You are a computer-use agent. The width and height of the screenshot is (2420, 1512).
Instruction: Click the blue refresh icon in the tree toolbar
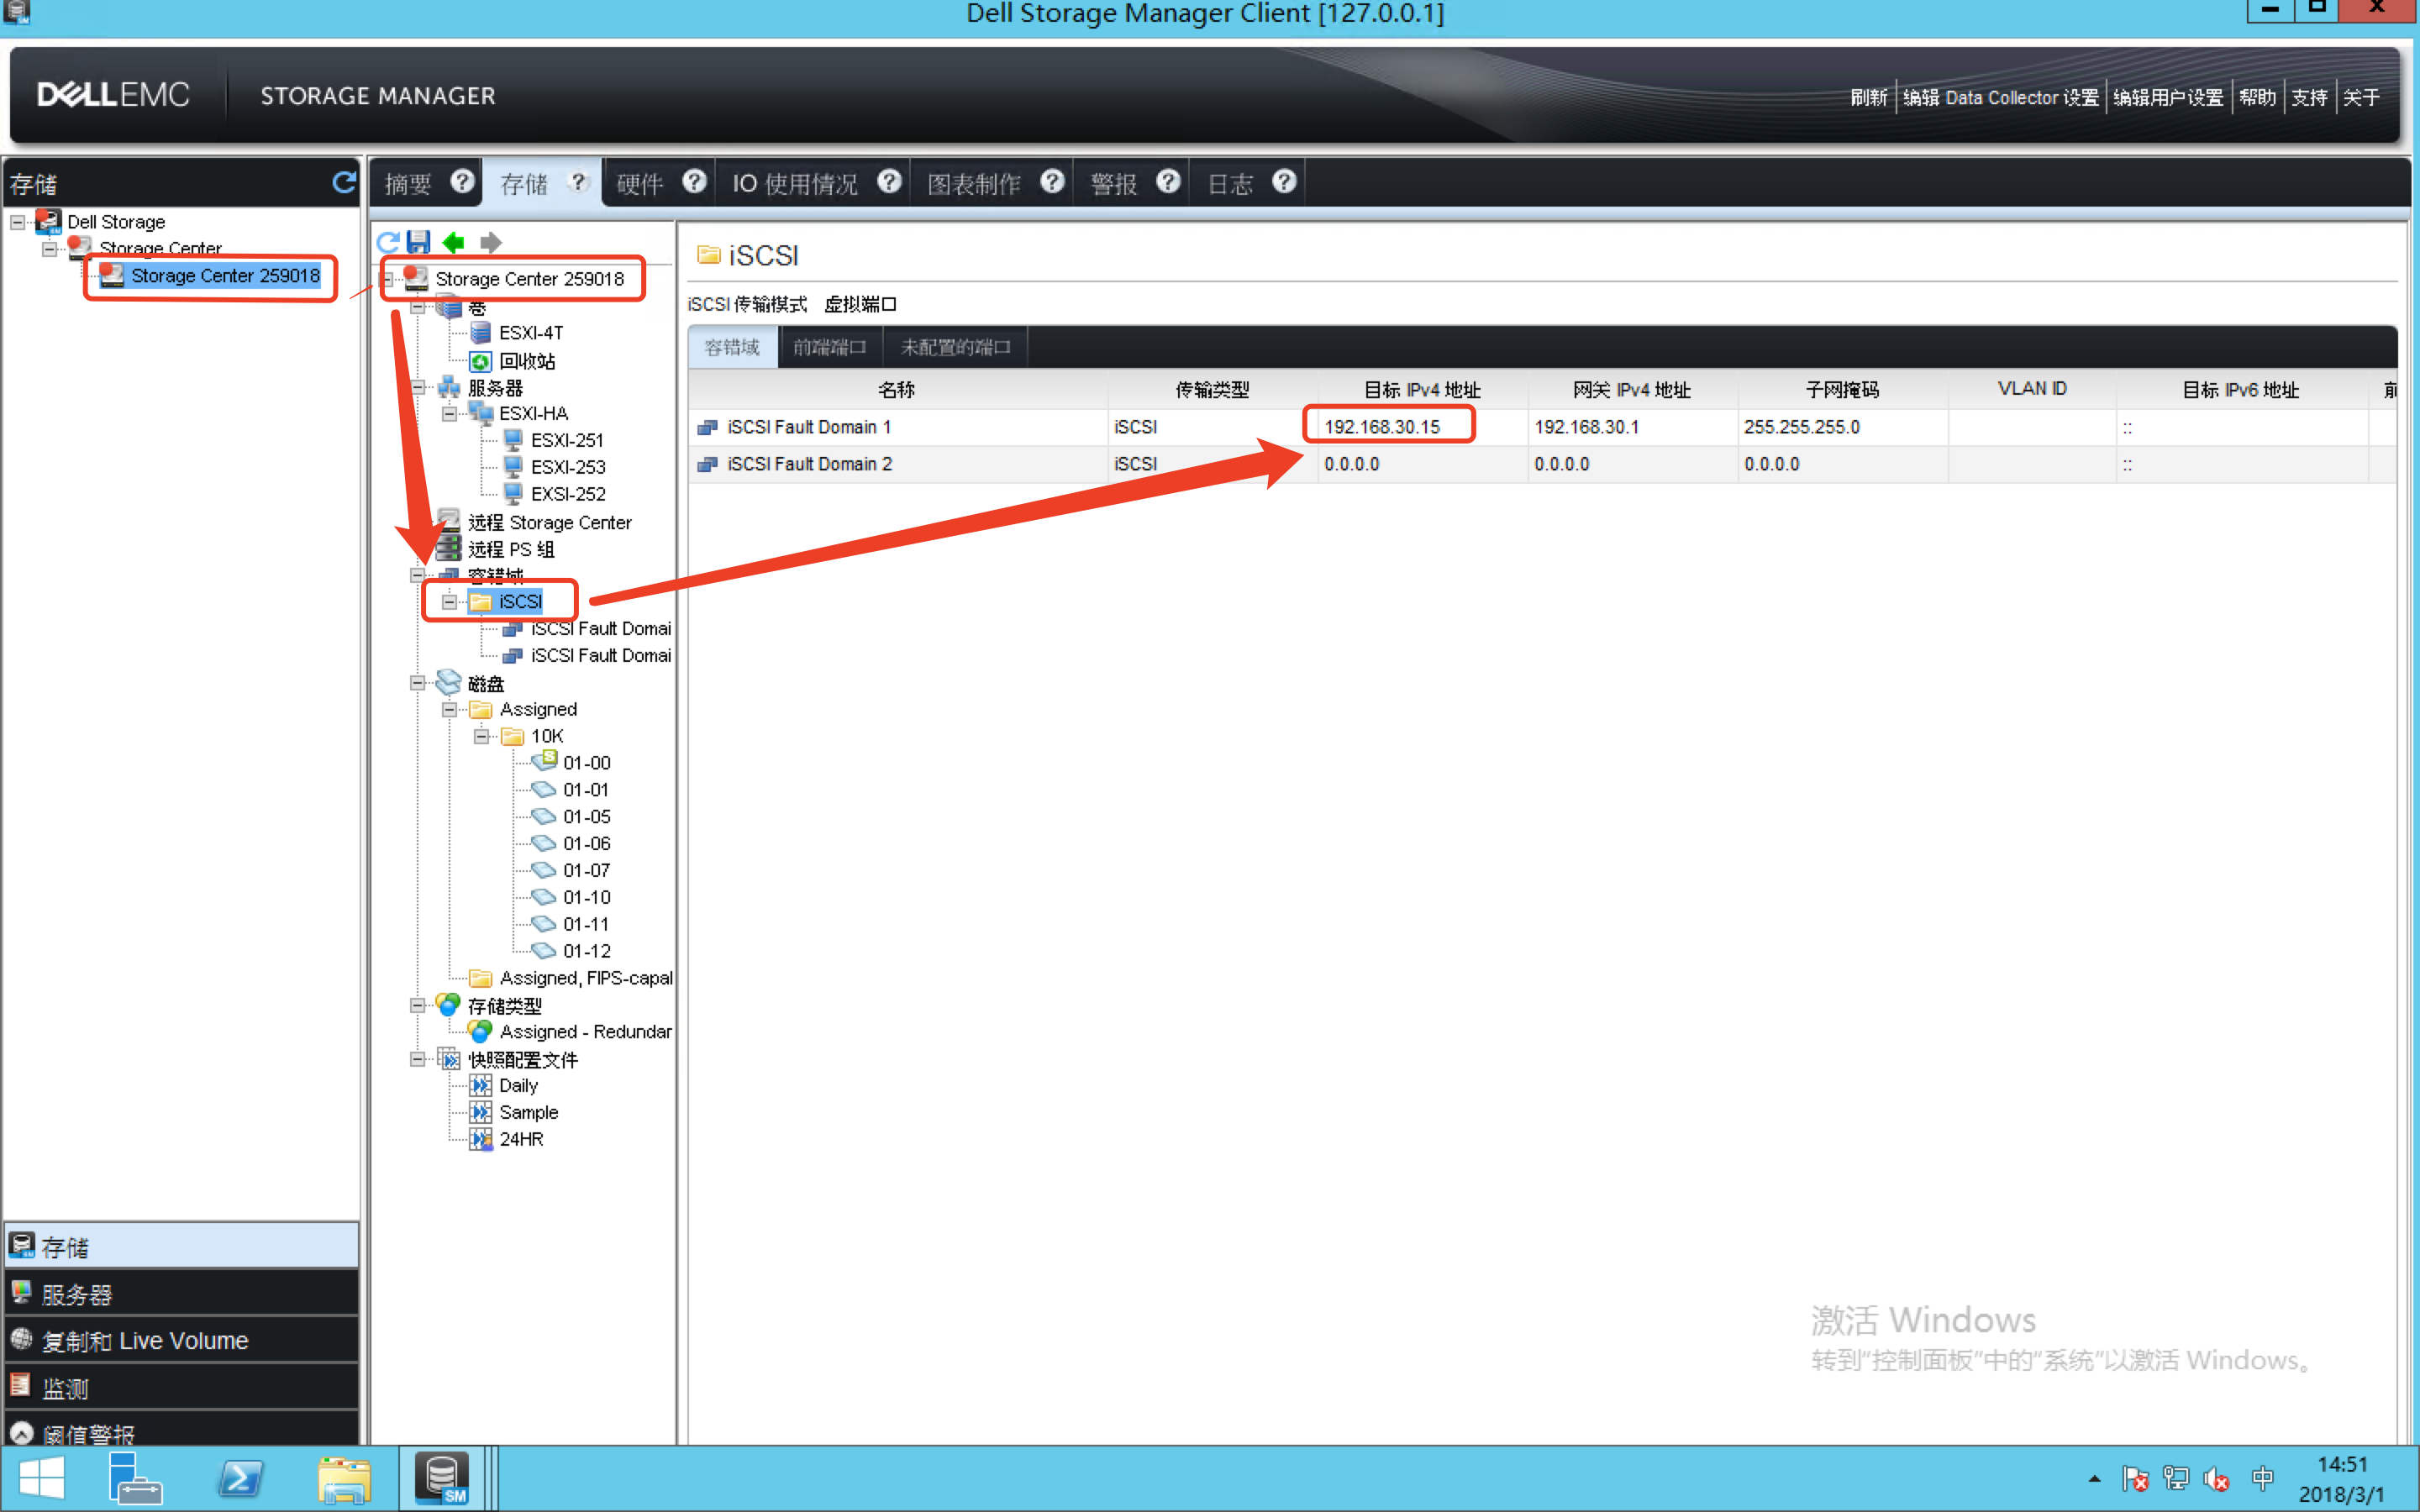[x=388, y=242]
